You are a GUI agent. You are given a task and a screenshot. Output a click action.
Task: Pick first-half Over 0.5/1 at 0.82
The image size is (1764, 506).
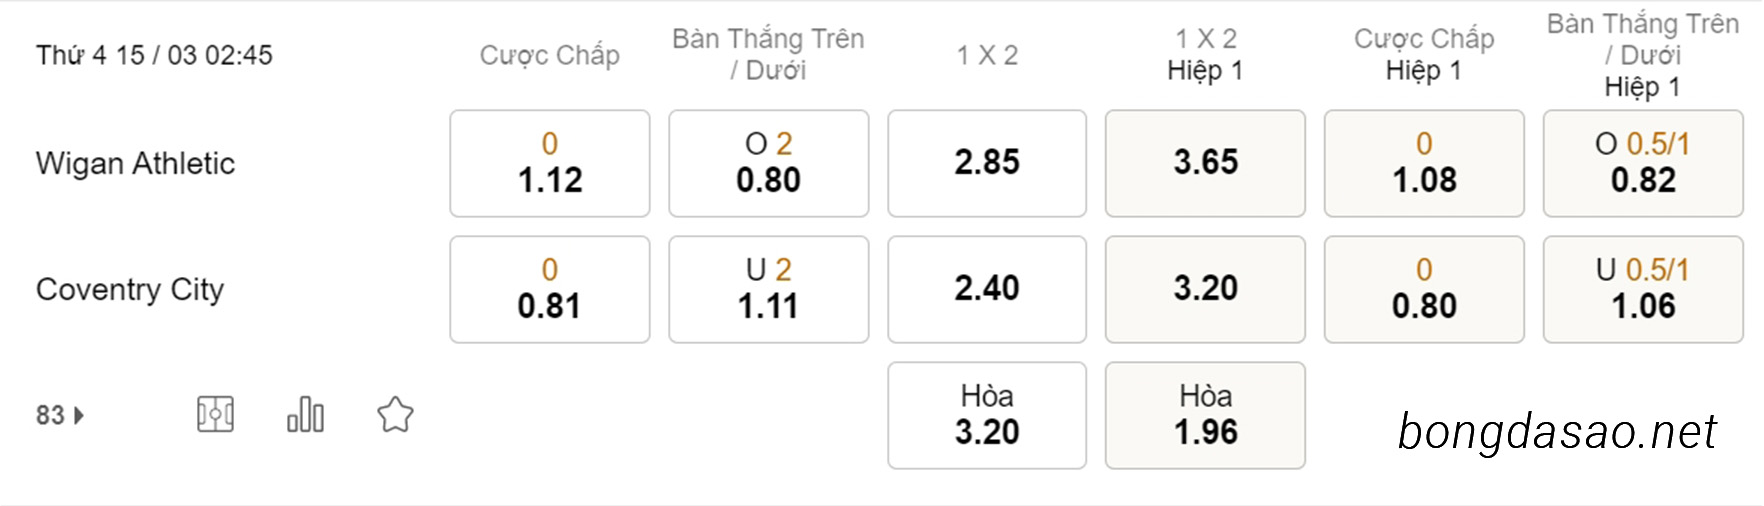(1643, 163)
